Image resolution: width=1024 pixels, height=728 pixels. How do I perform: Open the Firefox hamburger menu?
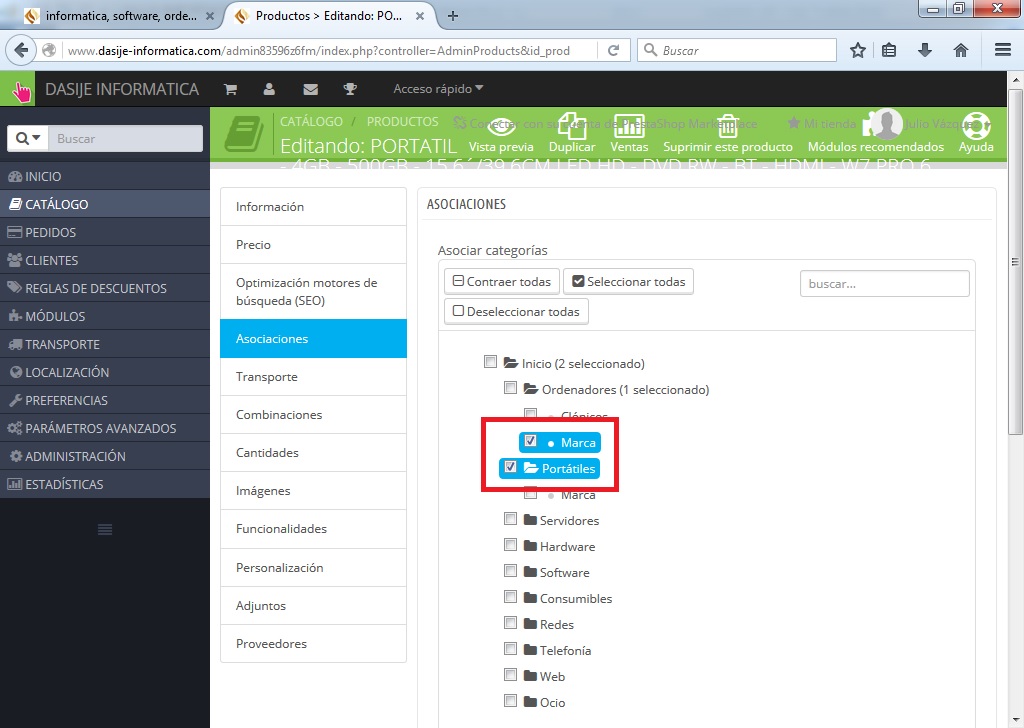(1003, 50)
